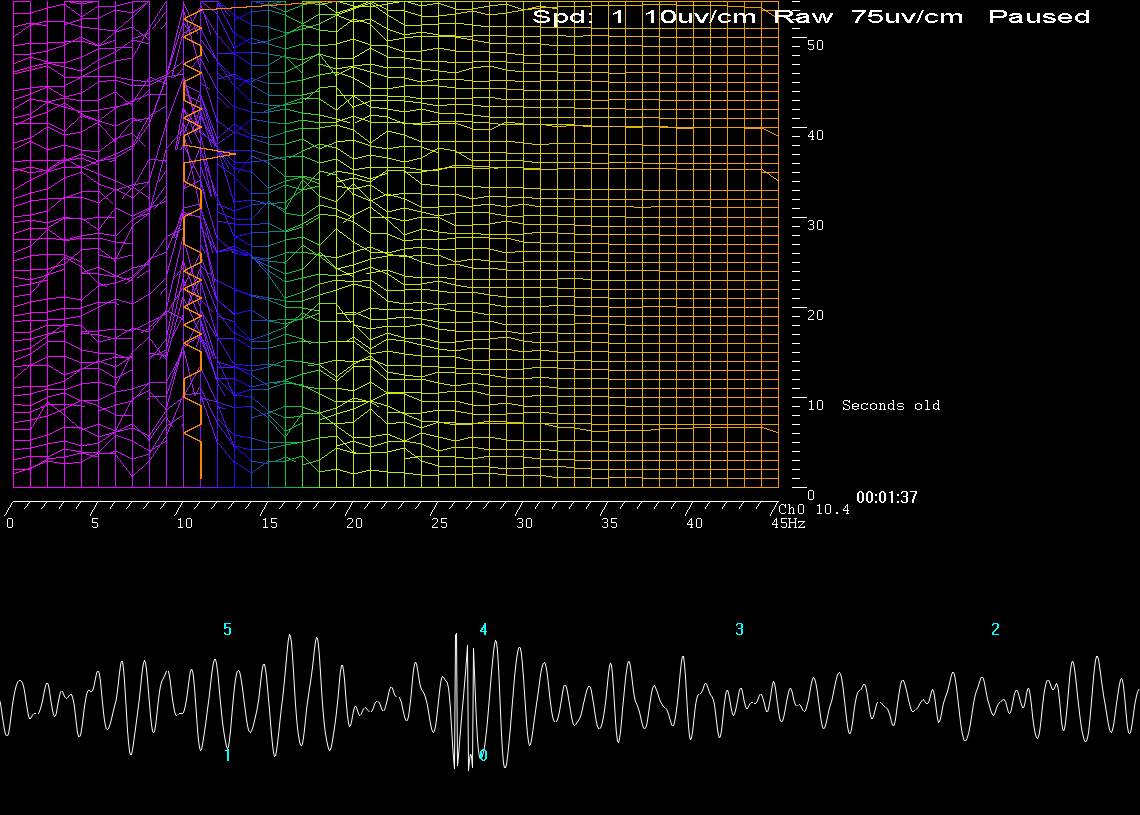The image size is (1140, 815).
Task: Click the 10 Hz frequency axis label
Action: coord(184,523)
